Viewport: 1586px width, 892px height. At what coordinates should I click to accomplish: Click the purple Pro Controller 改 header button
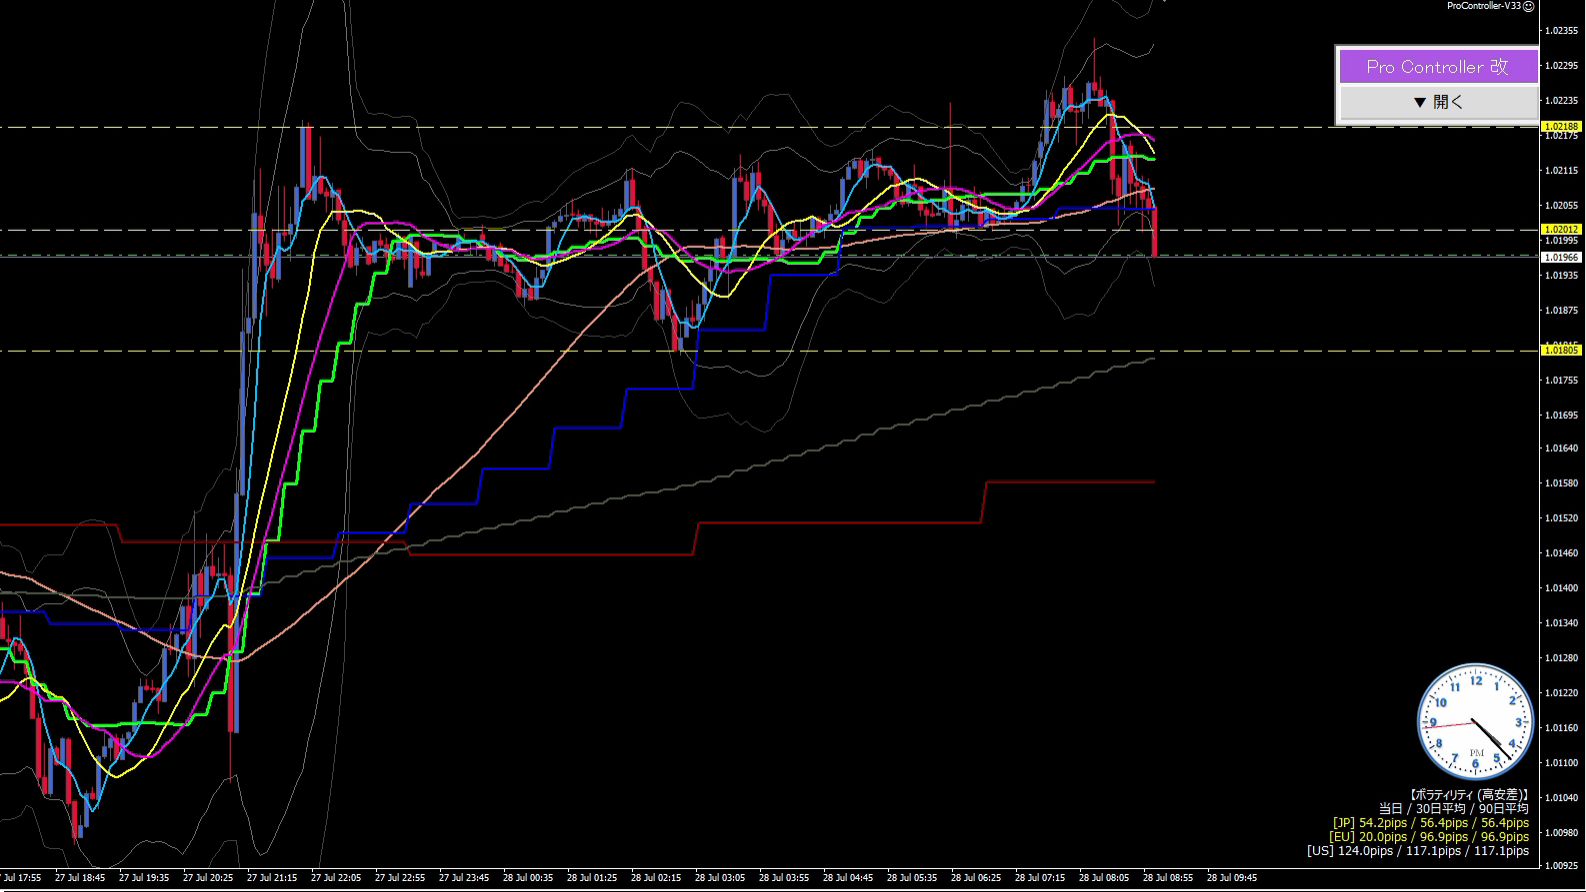[1438, 67]
